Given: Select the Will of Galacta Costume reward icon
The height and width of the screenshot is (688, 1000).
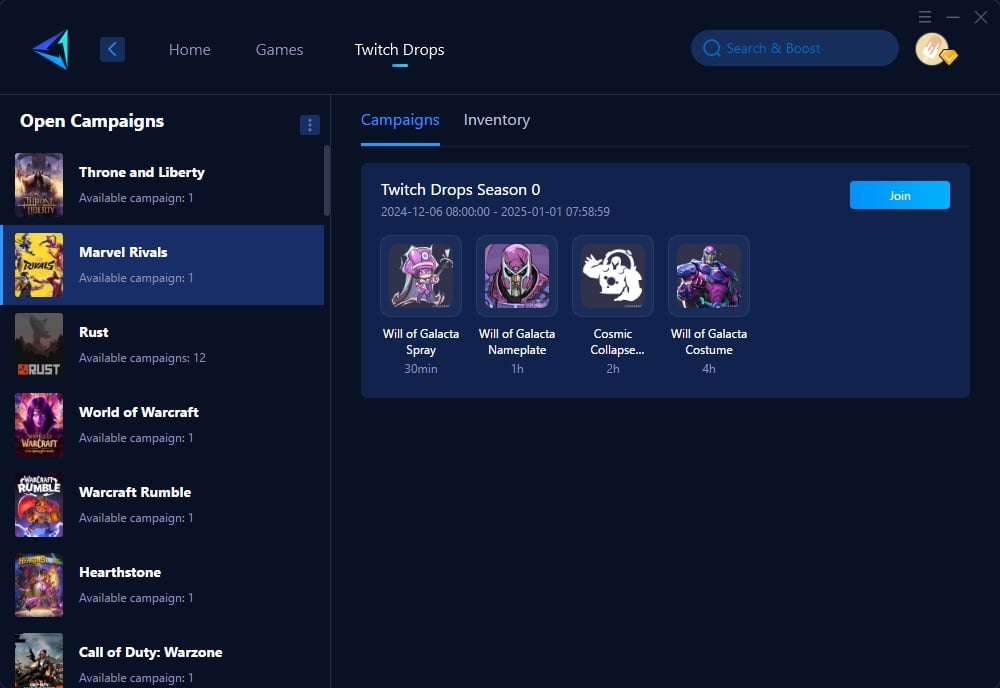Looking at the screenshot, I should pyautogui.click(x=709, y=276).
